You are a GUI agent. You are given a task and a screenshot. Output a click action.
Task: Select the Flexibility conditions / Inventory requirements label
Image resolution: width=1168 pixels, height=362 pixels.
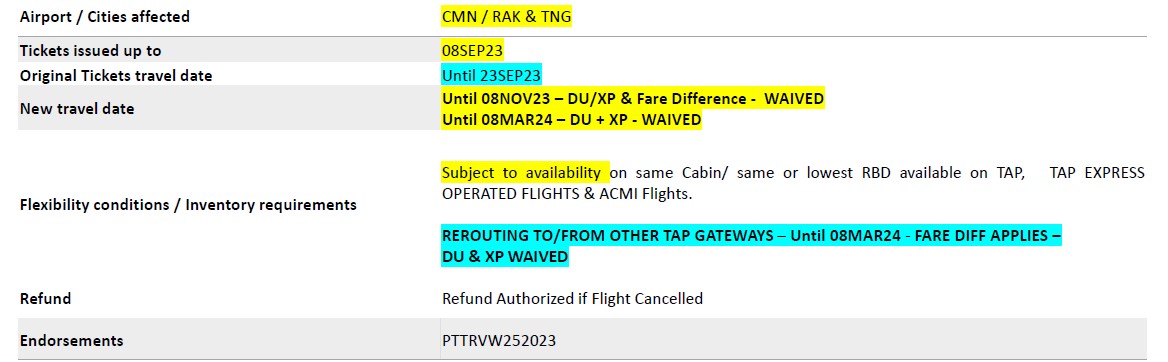click(188, 204)
